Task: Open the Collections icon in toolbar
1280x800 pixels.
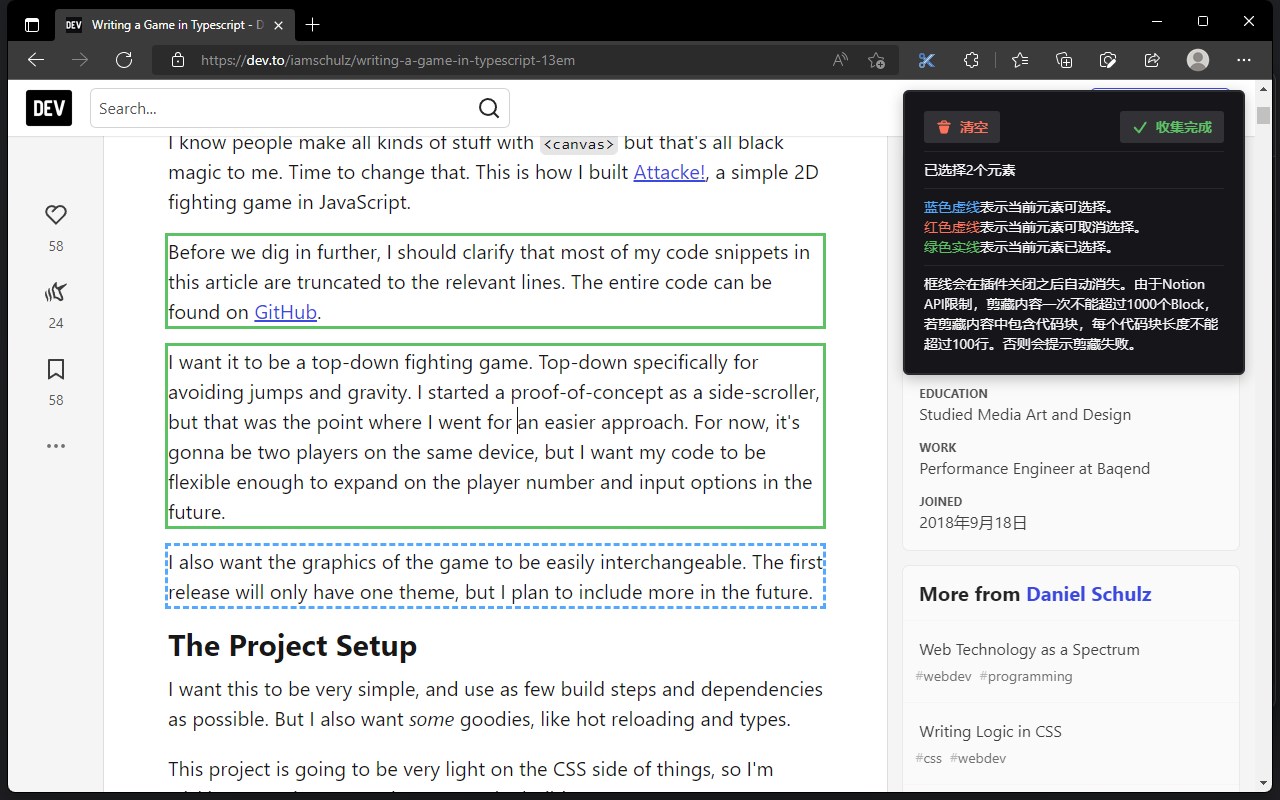Action: pyautogui.click(x=1064, y=60)
